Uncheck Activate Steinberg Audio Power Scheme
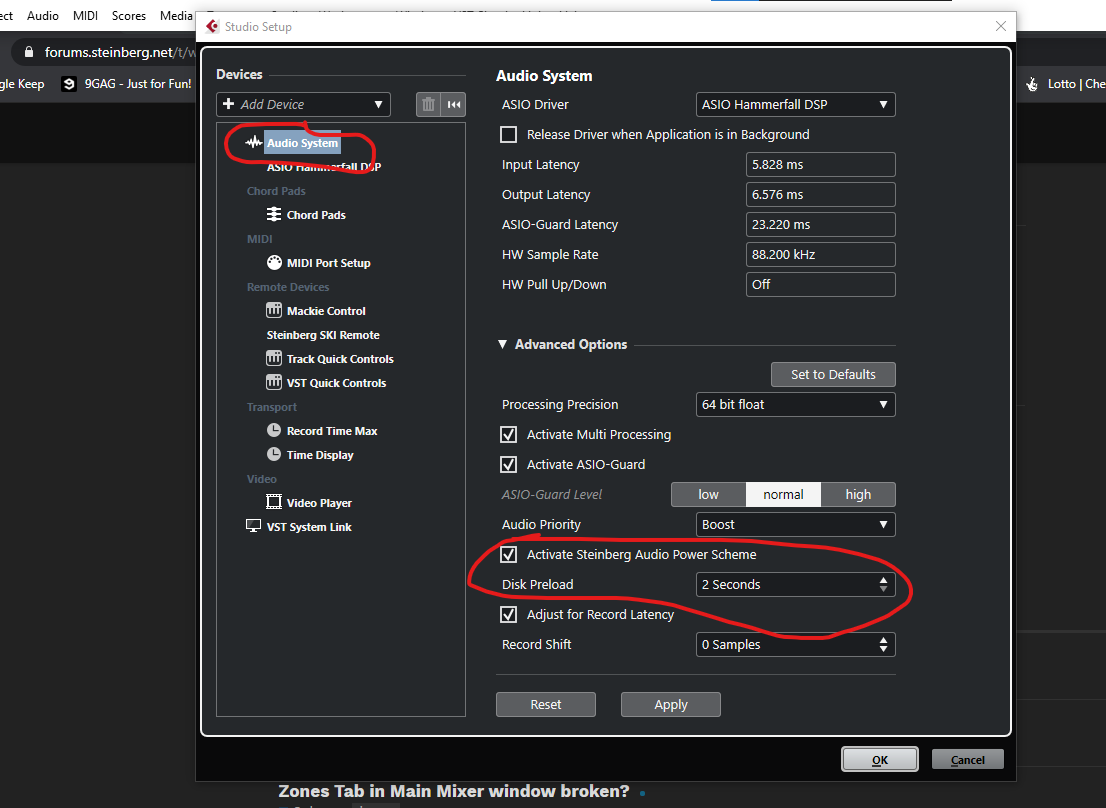 pos(509,555)
